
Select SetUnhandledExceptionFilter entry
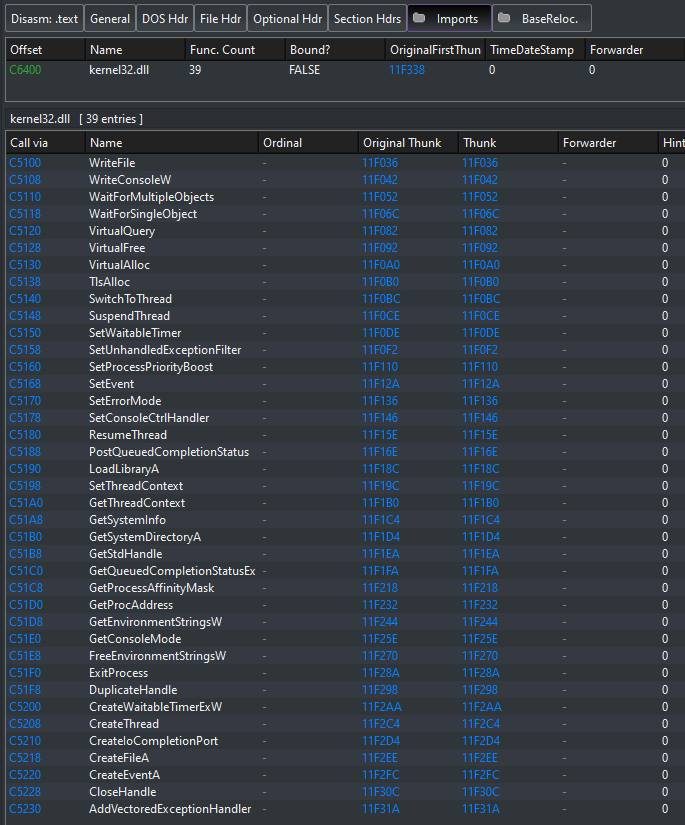345,350
